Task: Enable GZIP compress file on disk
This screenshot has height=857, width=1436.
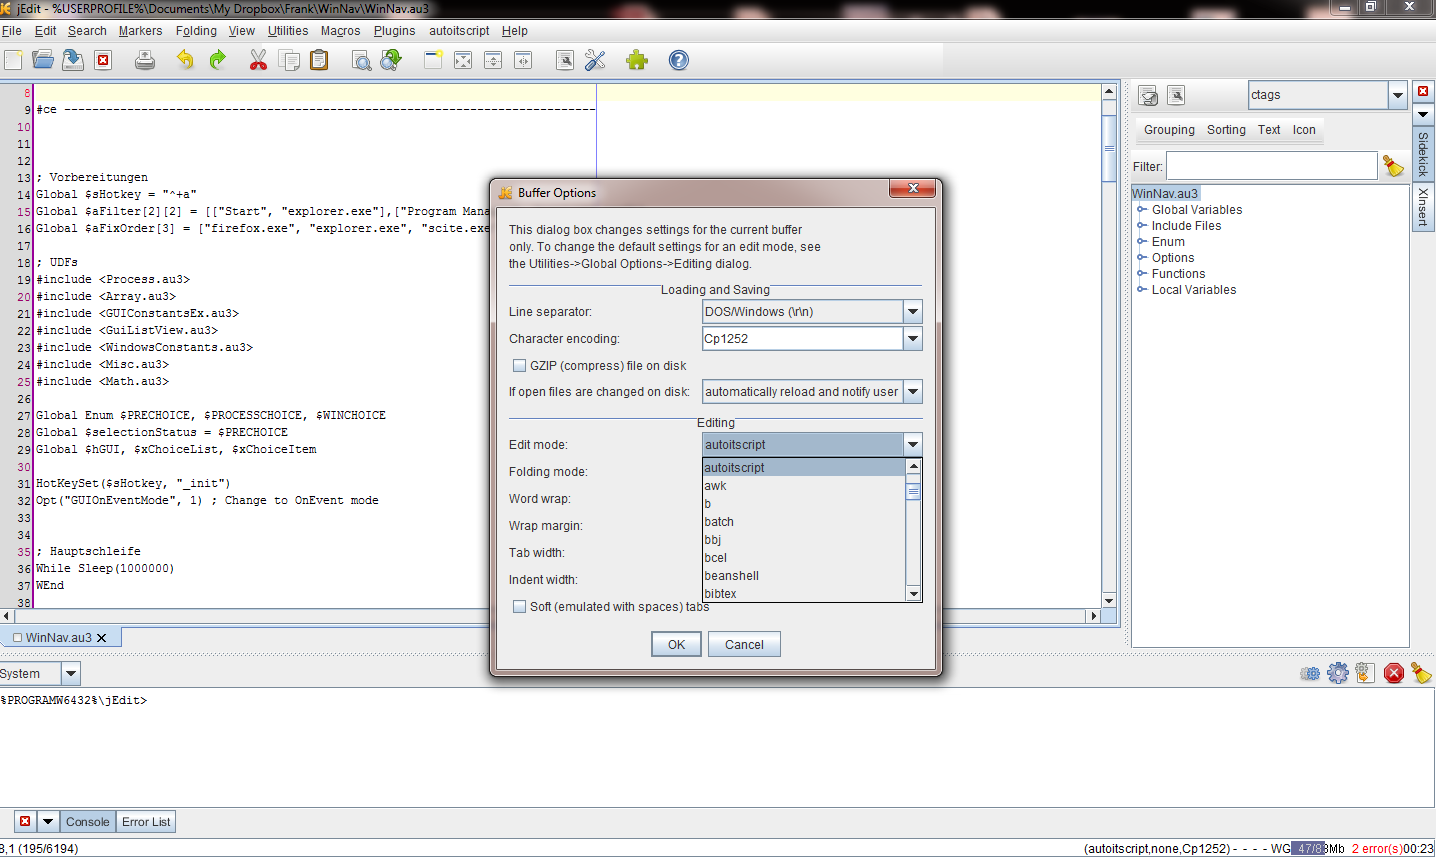Action: (x=520, y=366)
